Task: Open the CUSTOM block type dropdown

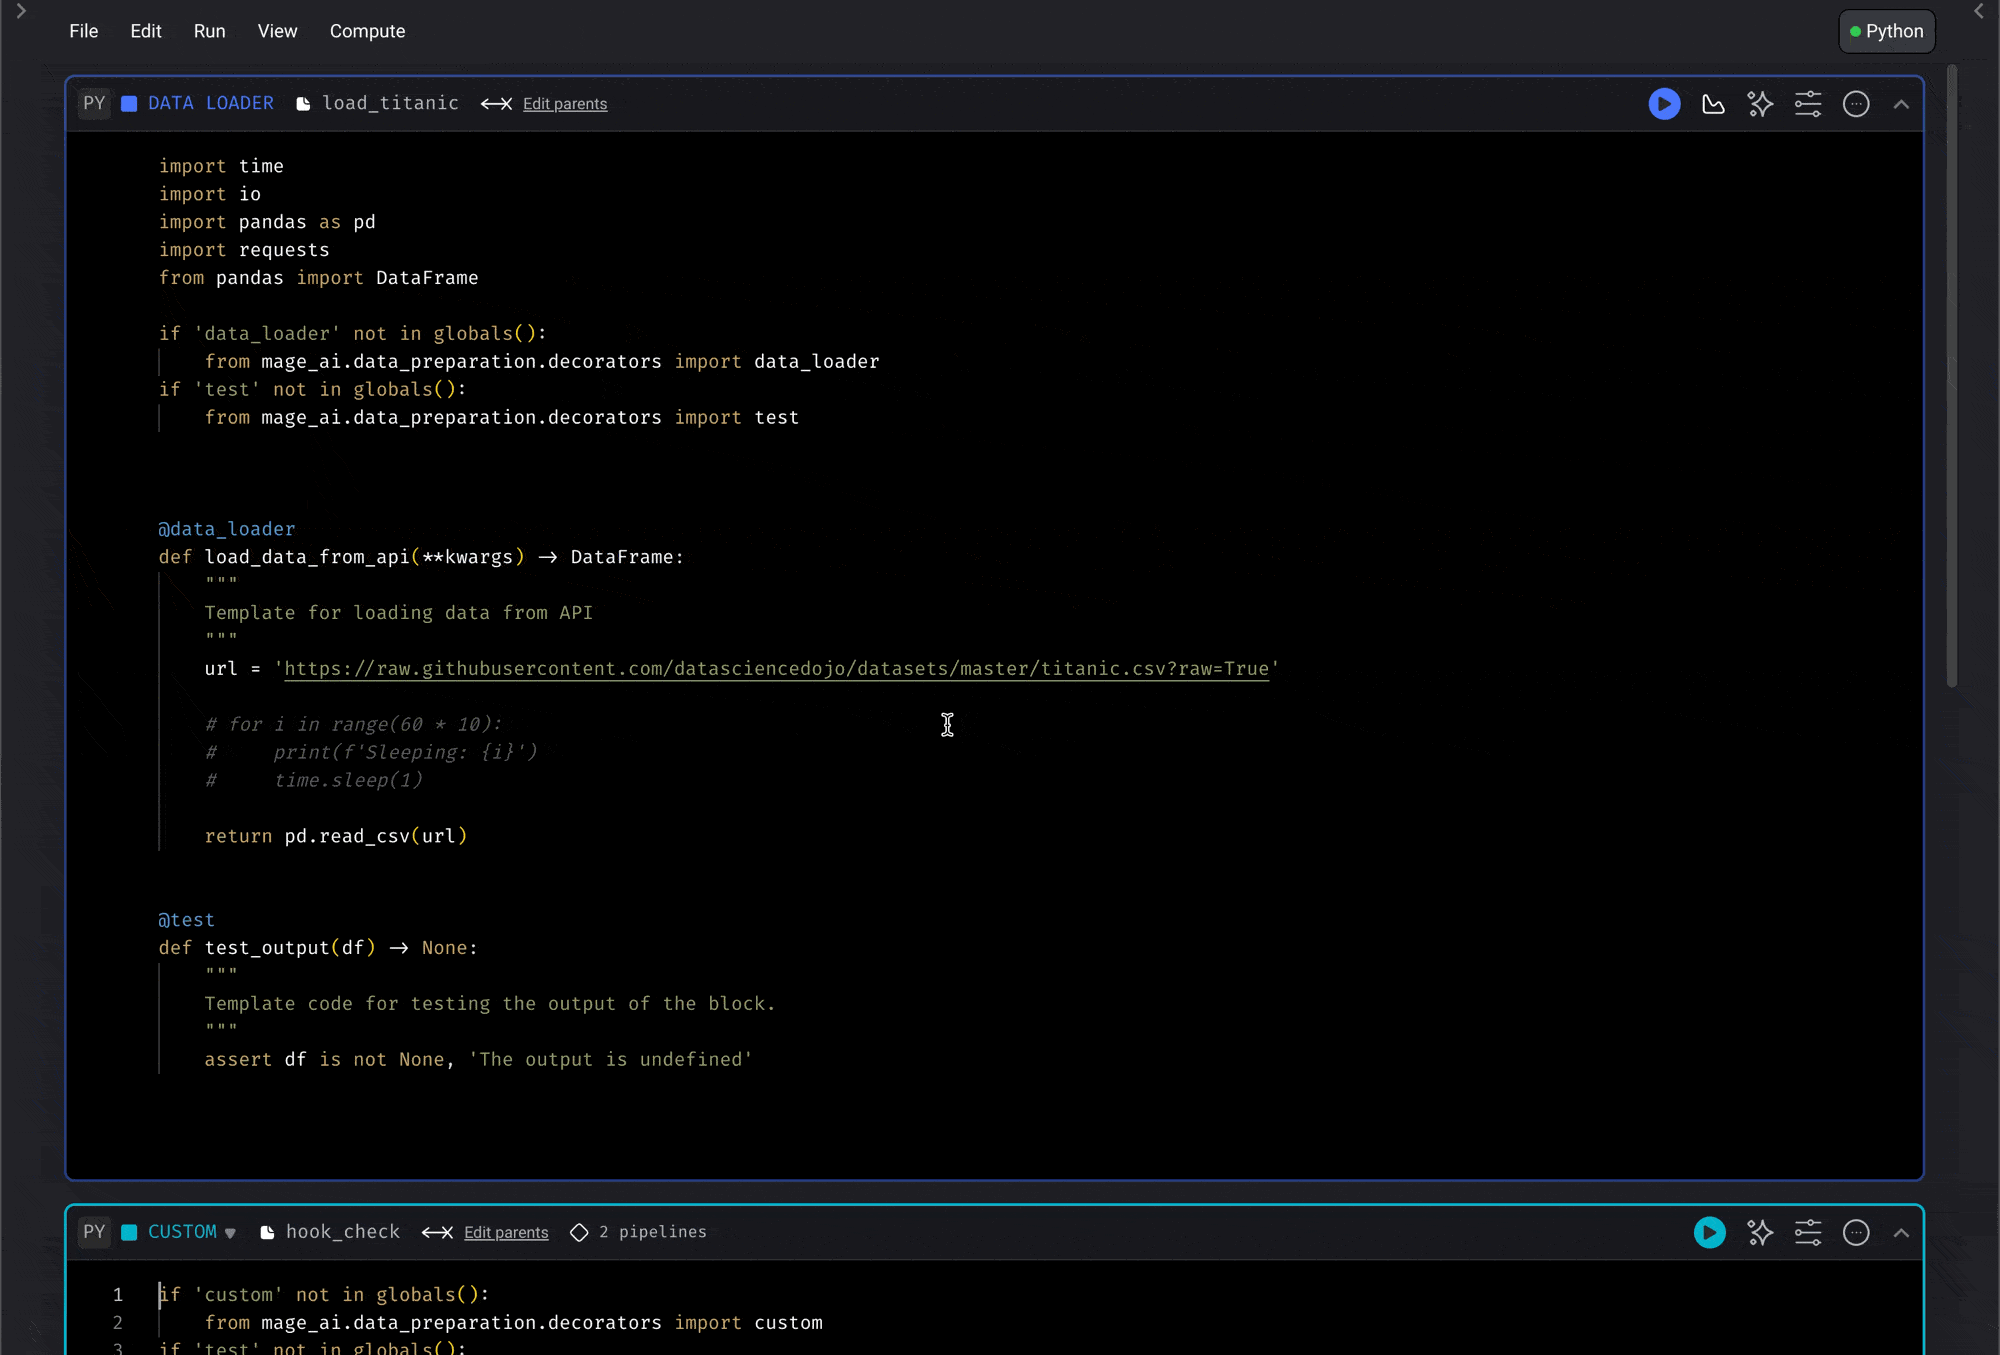Action: tap(192, 1232)
